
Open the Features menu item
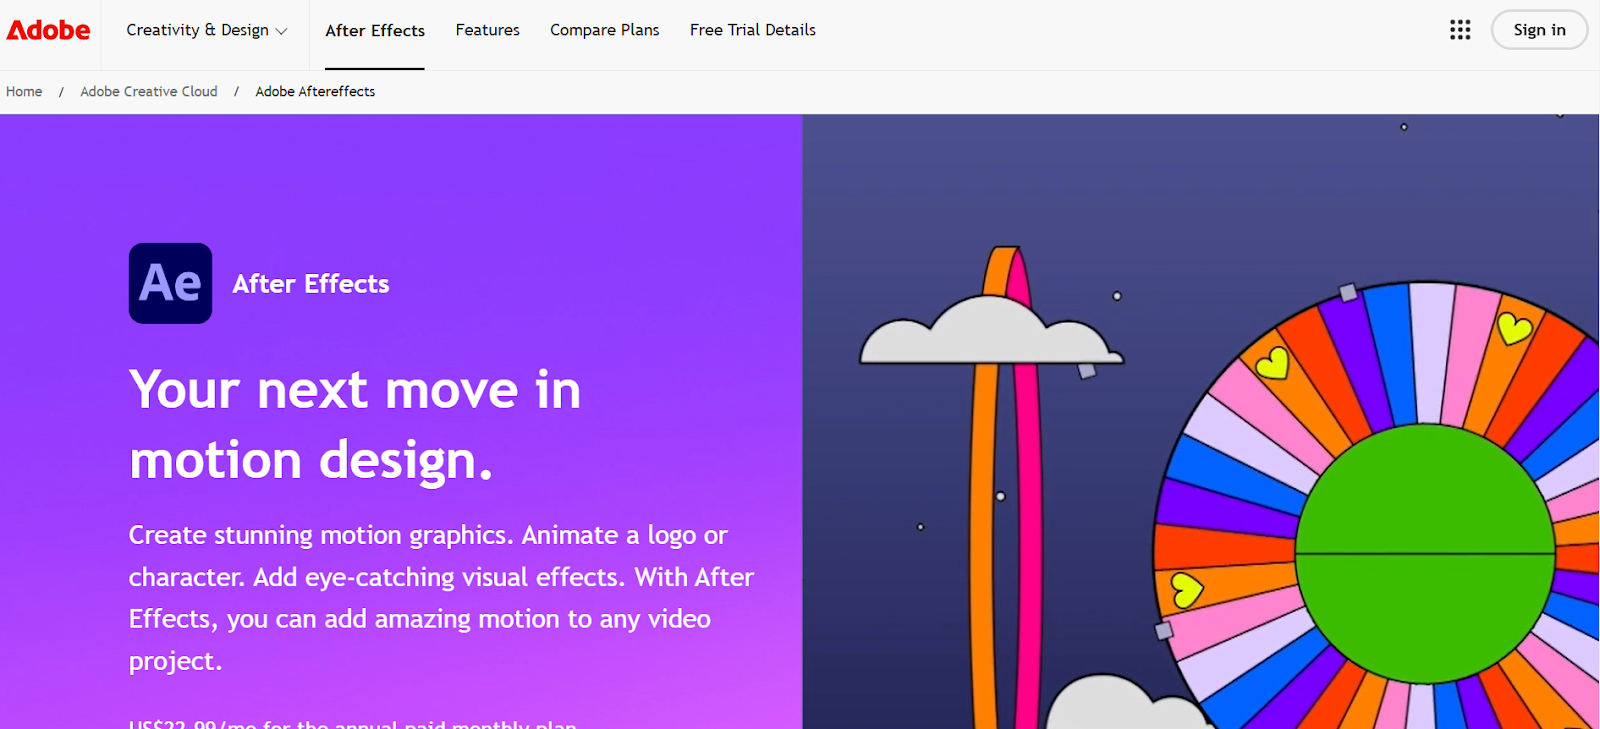[x=488, y=30]
